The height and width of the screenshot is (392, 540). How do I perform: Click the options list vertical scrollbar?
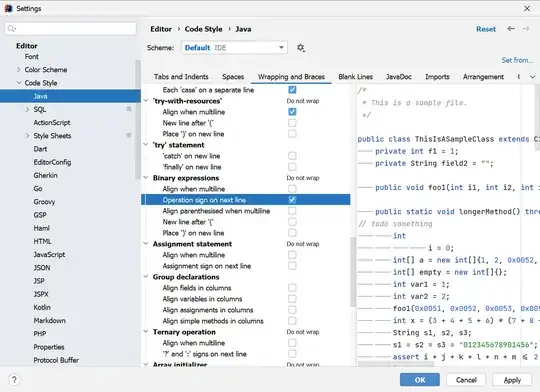[x=353, y=272]
